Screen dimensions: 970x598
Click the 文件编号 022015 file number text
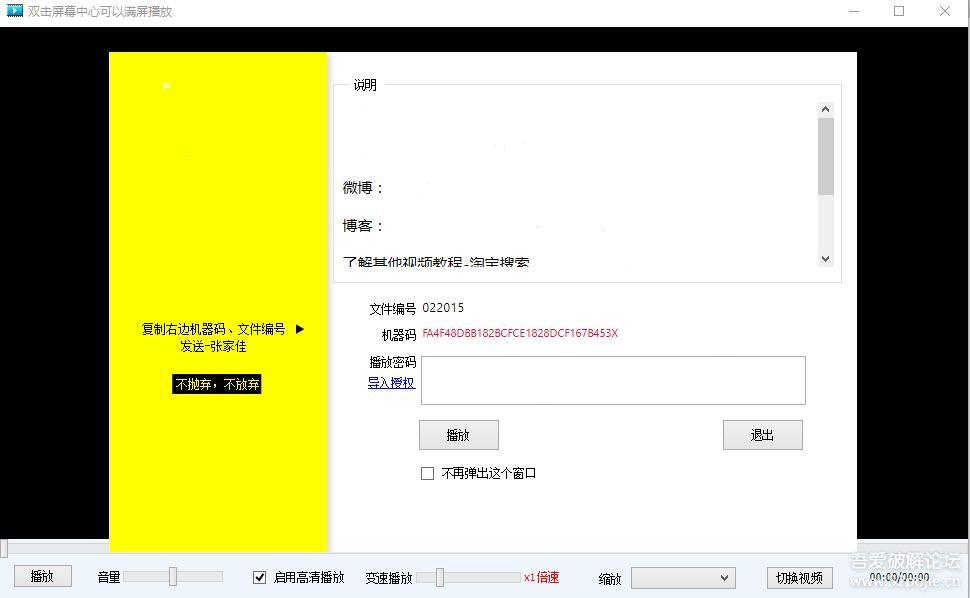(443, 308)
